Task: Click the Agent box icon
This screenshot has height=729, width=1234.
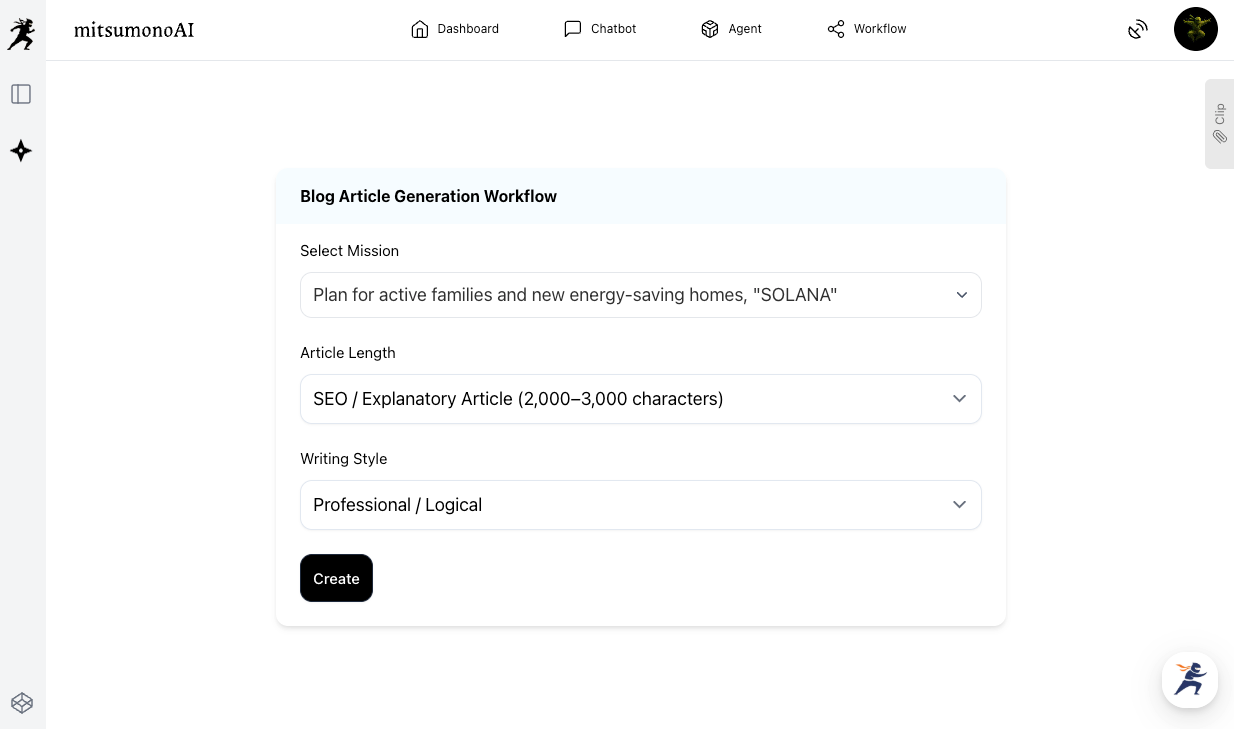Action: [x=710, y=29]
